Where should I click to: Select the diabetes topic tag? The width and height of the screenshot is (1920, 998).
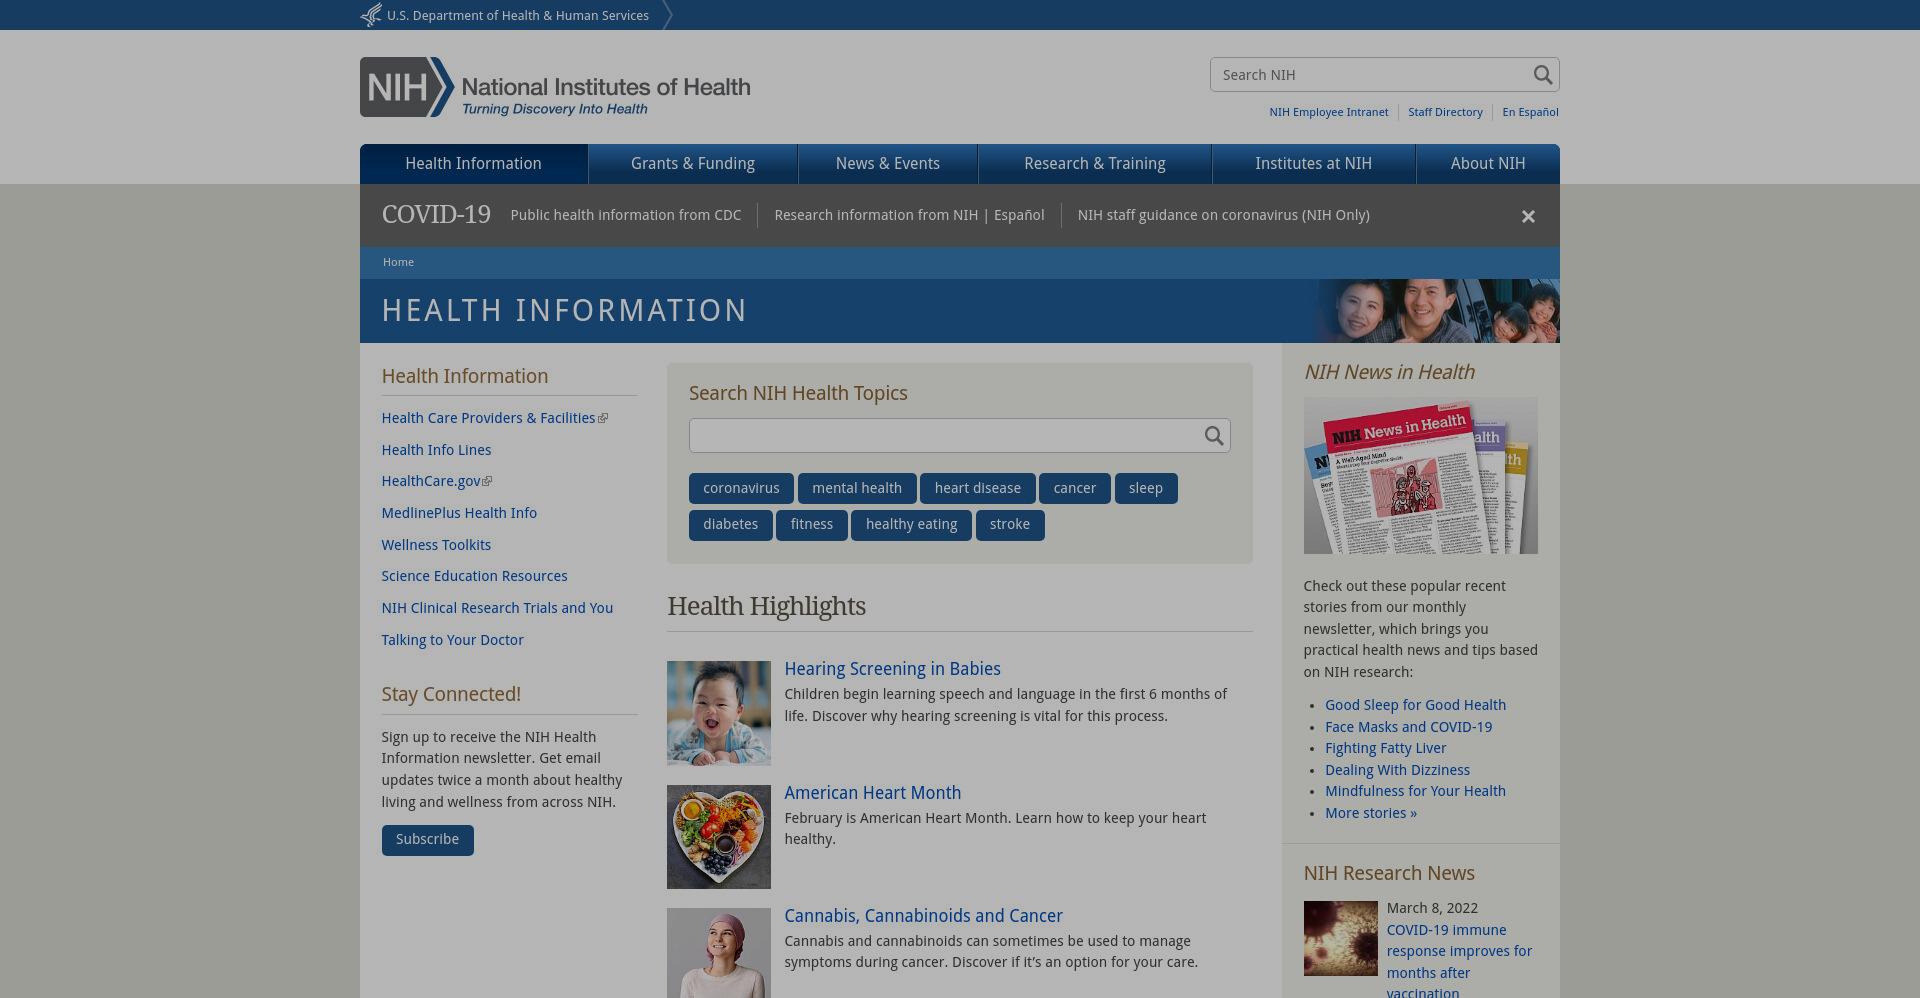(x=731, y=525)
